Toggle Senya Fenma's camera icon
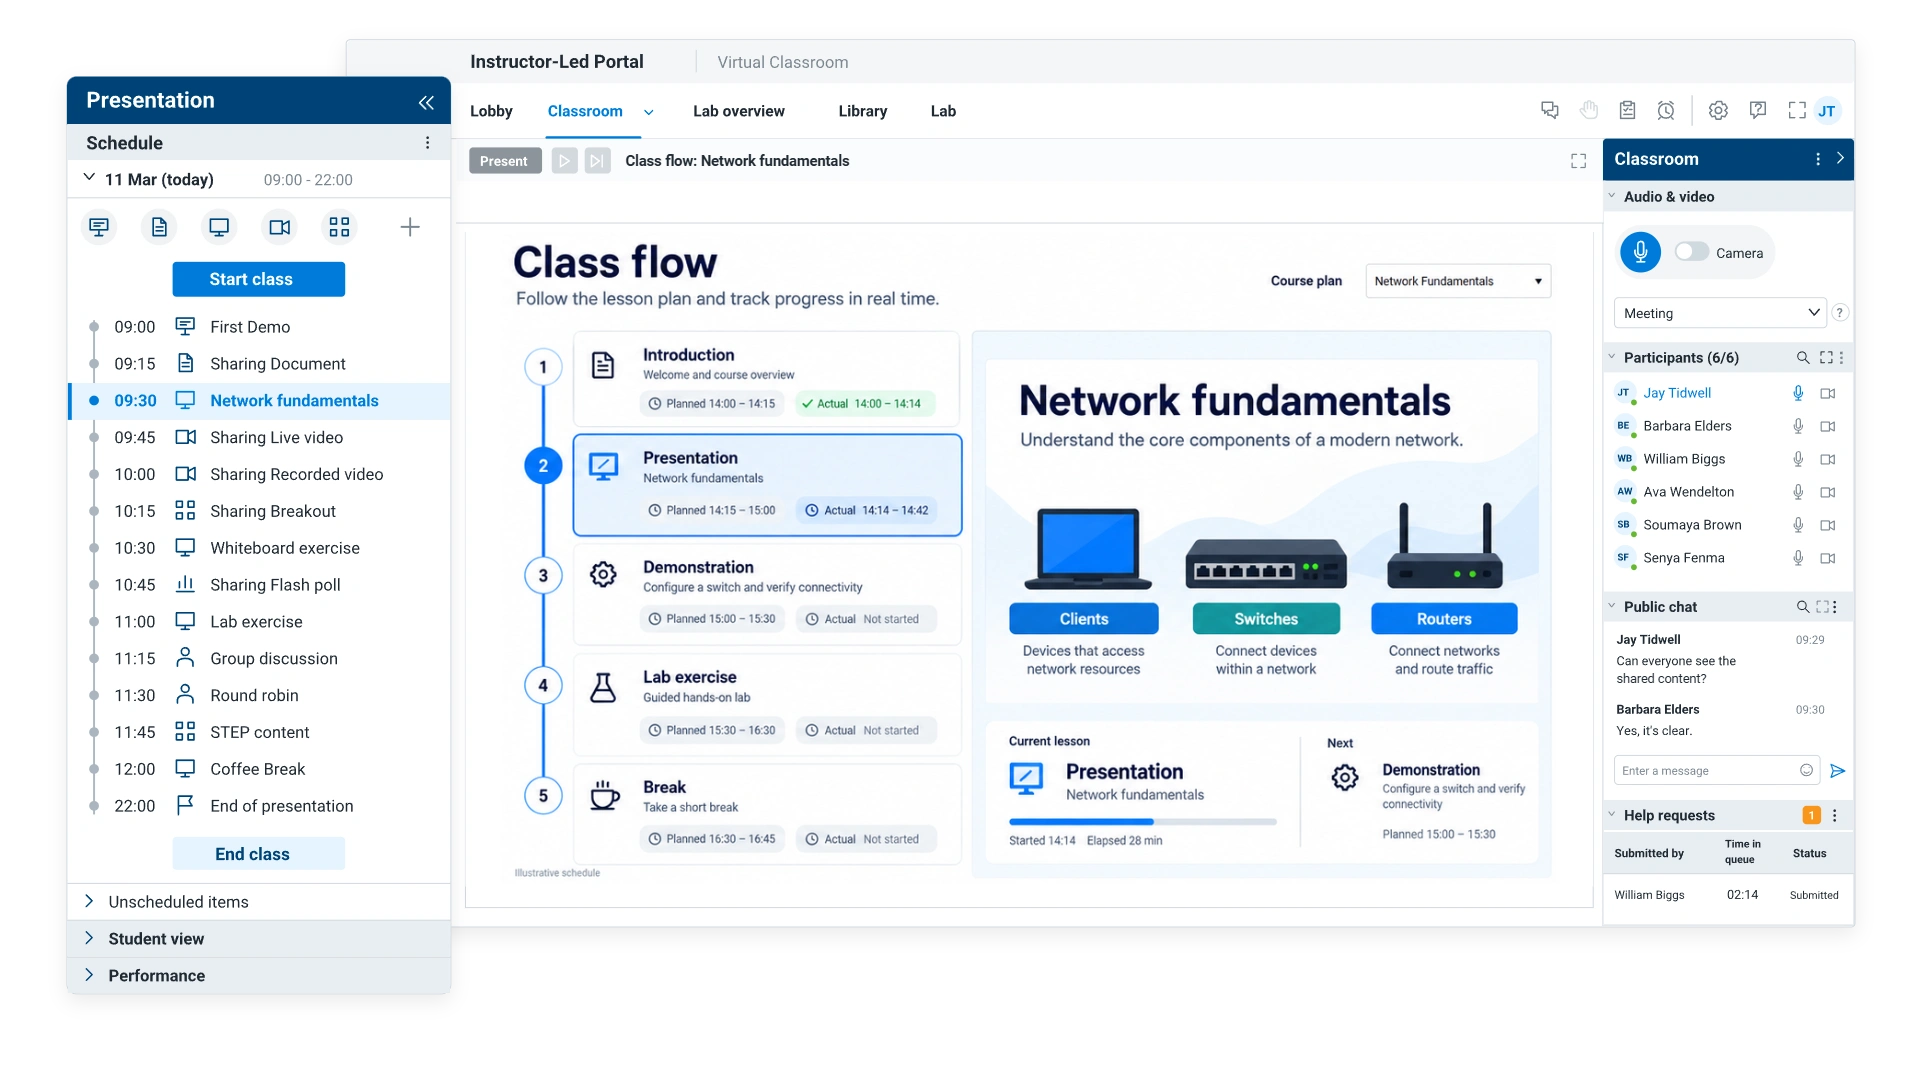The width and height of the screenshot is (1920, 1080). pyautogui.click(x=1828, y=558)
